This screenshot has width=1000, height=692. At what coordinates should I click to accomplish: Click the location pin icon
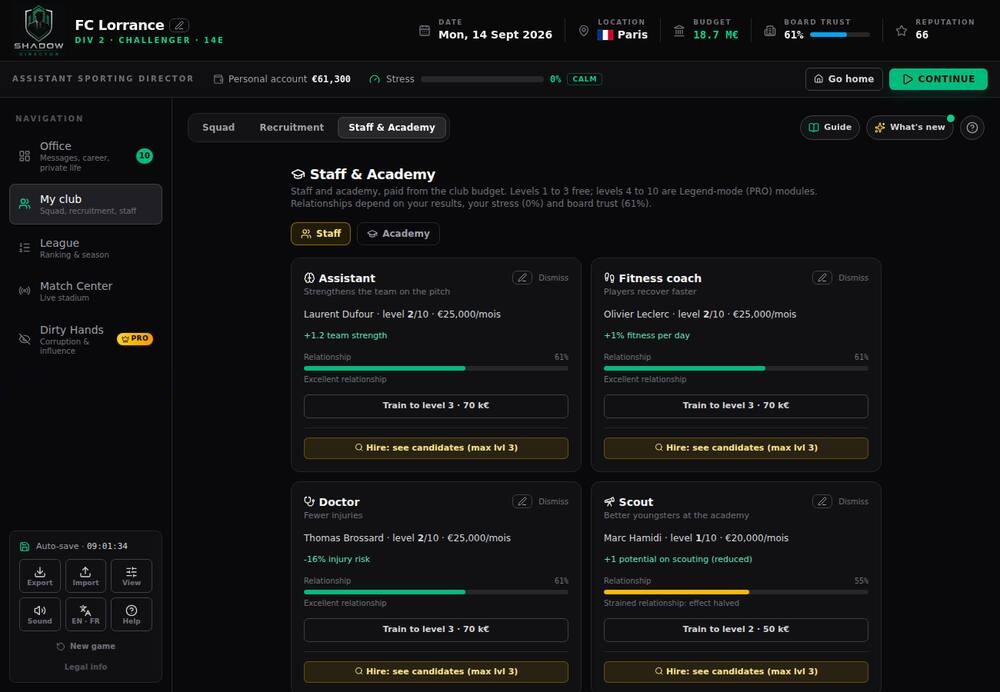click(x=584, y=31)
